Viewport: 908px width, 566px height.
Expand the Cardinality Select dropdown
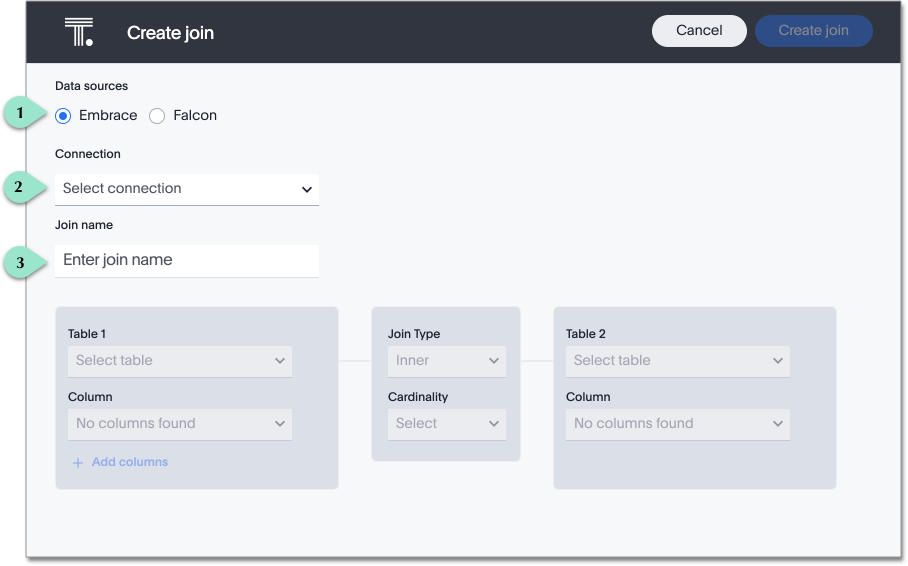click(x=446, y=424)
